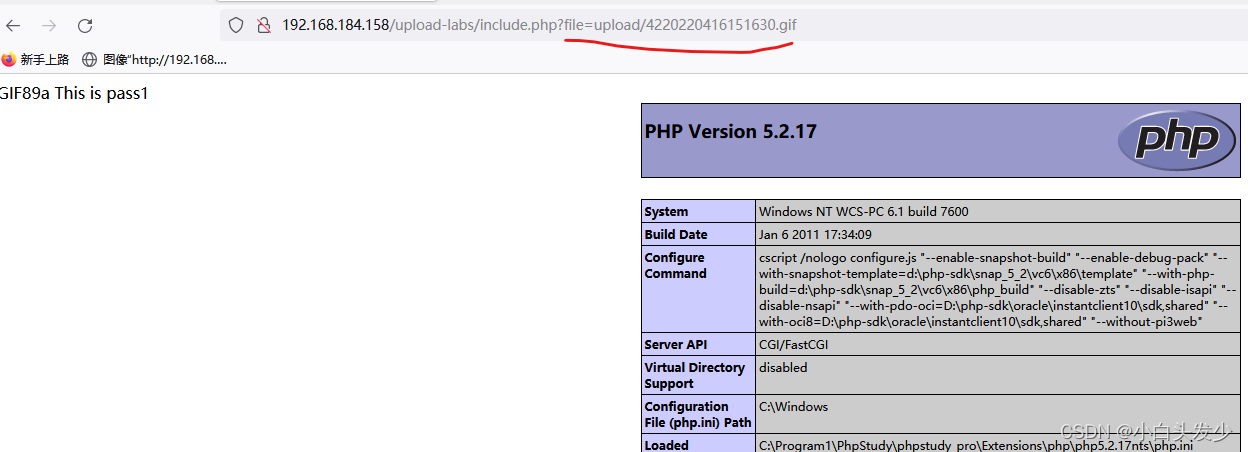Click the System row label

click(667, 211)
